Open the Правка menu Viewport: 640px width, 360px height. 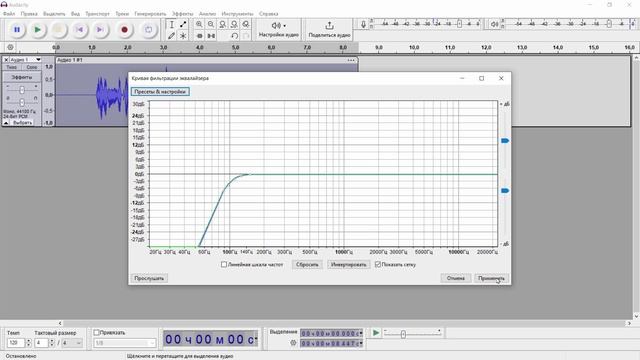pyautogui.click(x=29, y=13)
